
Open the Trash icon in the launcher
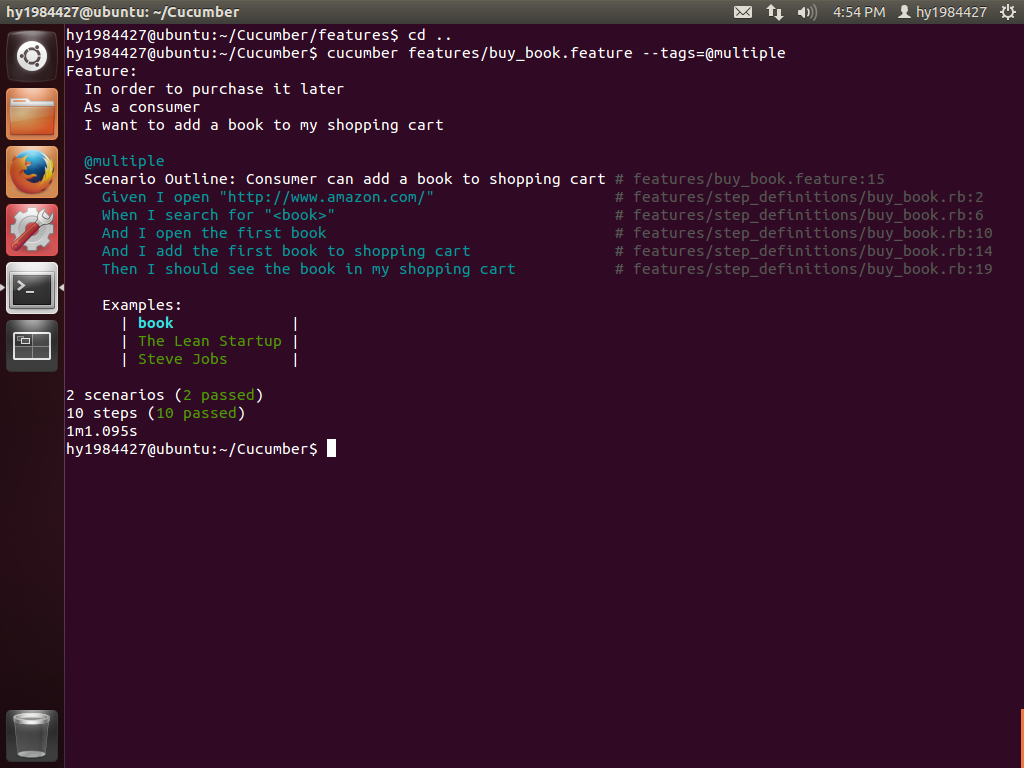click(32, 735)
